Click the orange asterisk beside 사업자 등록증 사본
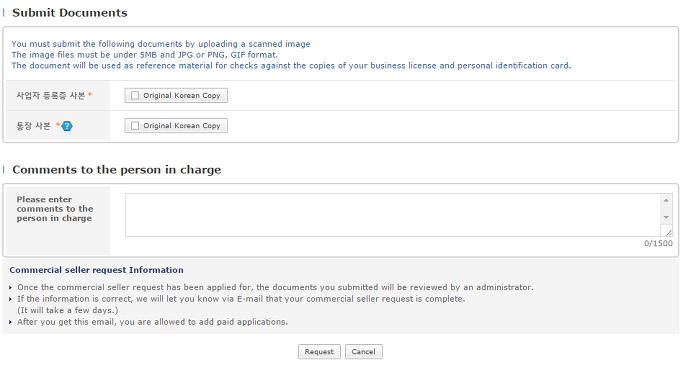 tap(90, 94)
